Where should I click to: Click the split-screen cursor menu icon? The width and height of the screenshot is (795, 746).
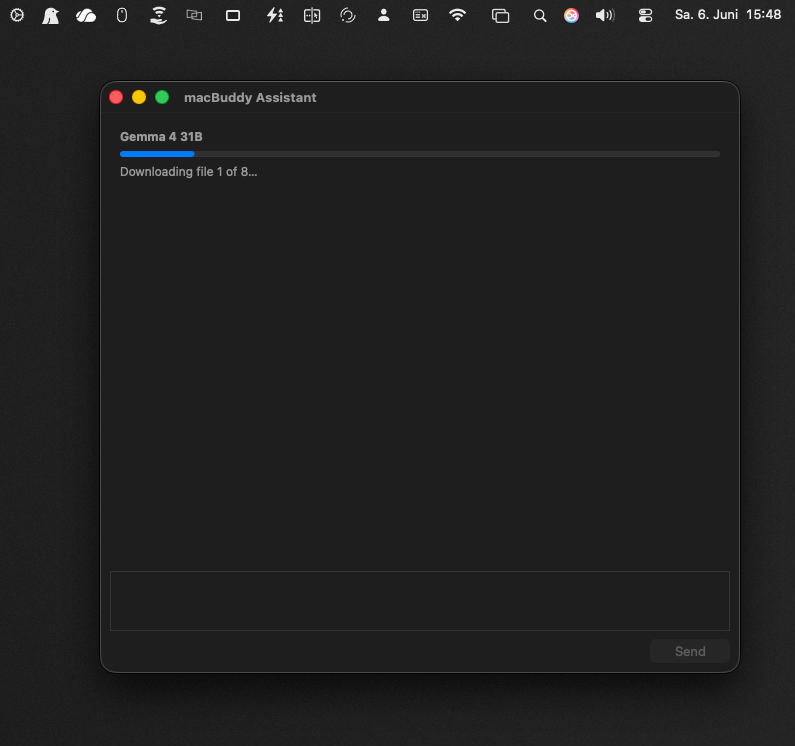[x=312, y=16]
